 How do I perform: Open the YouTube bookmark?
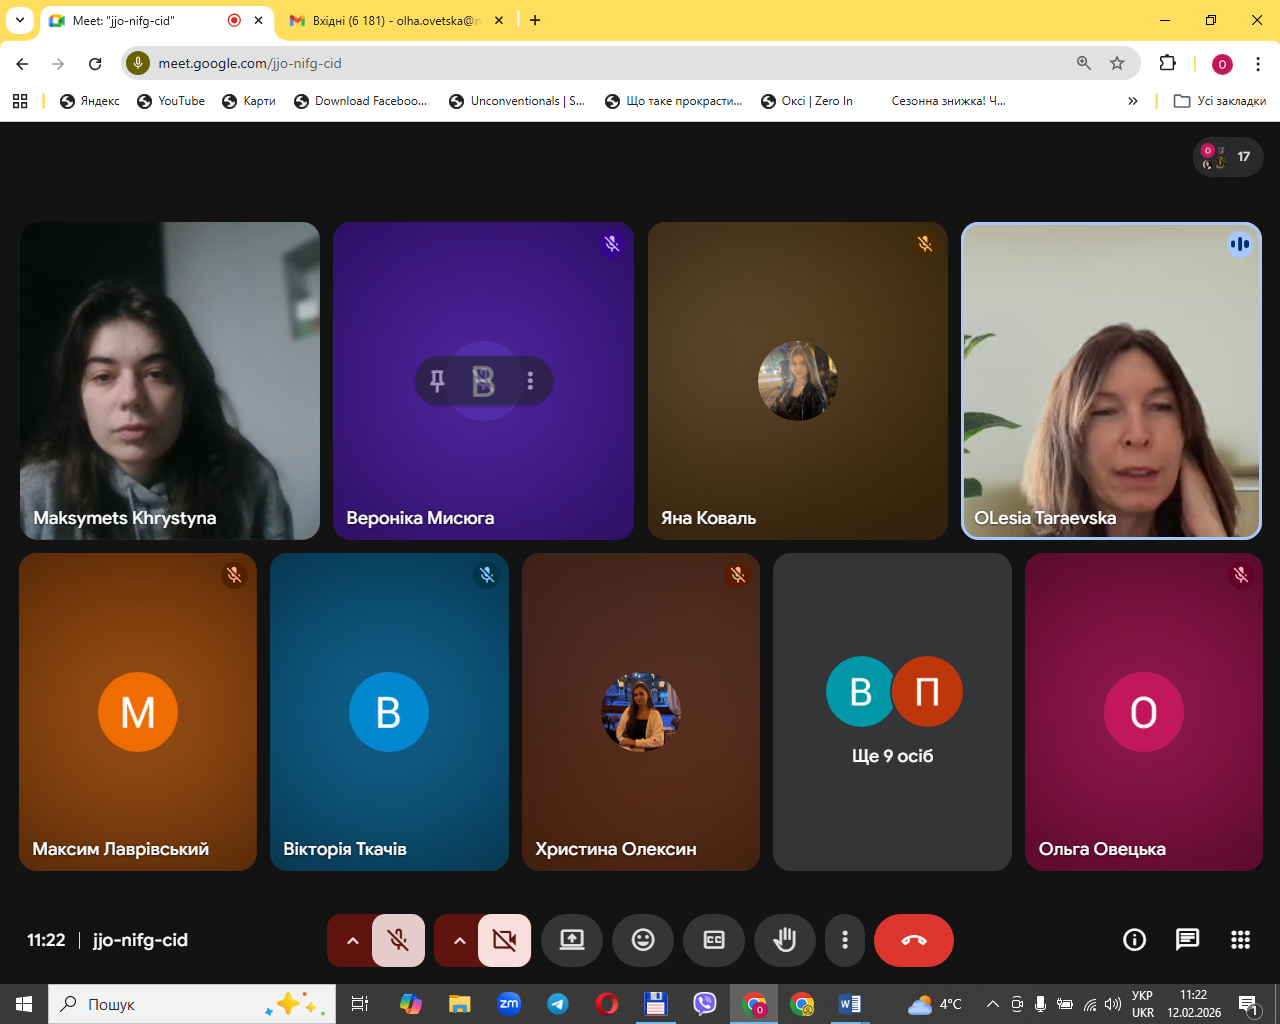(171, 101)
